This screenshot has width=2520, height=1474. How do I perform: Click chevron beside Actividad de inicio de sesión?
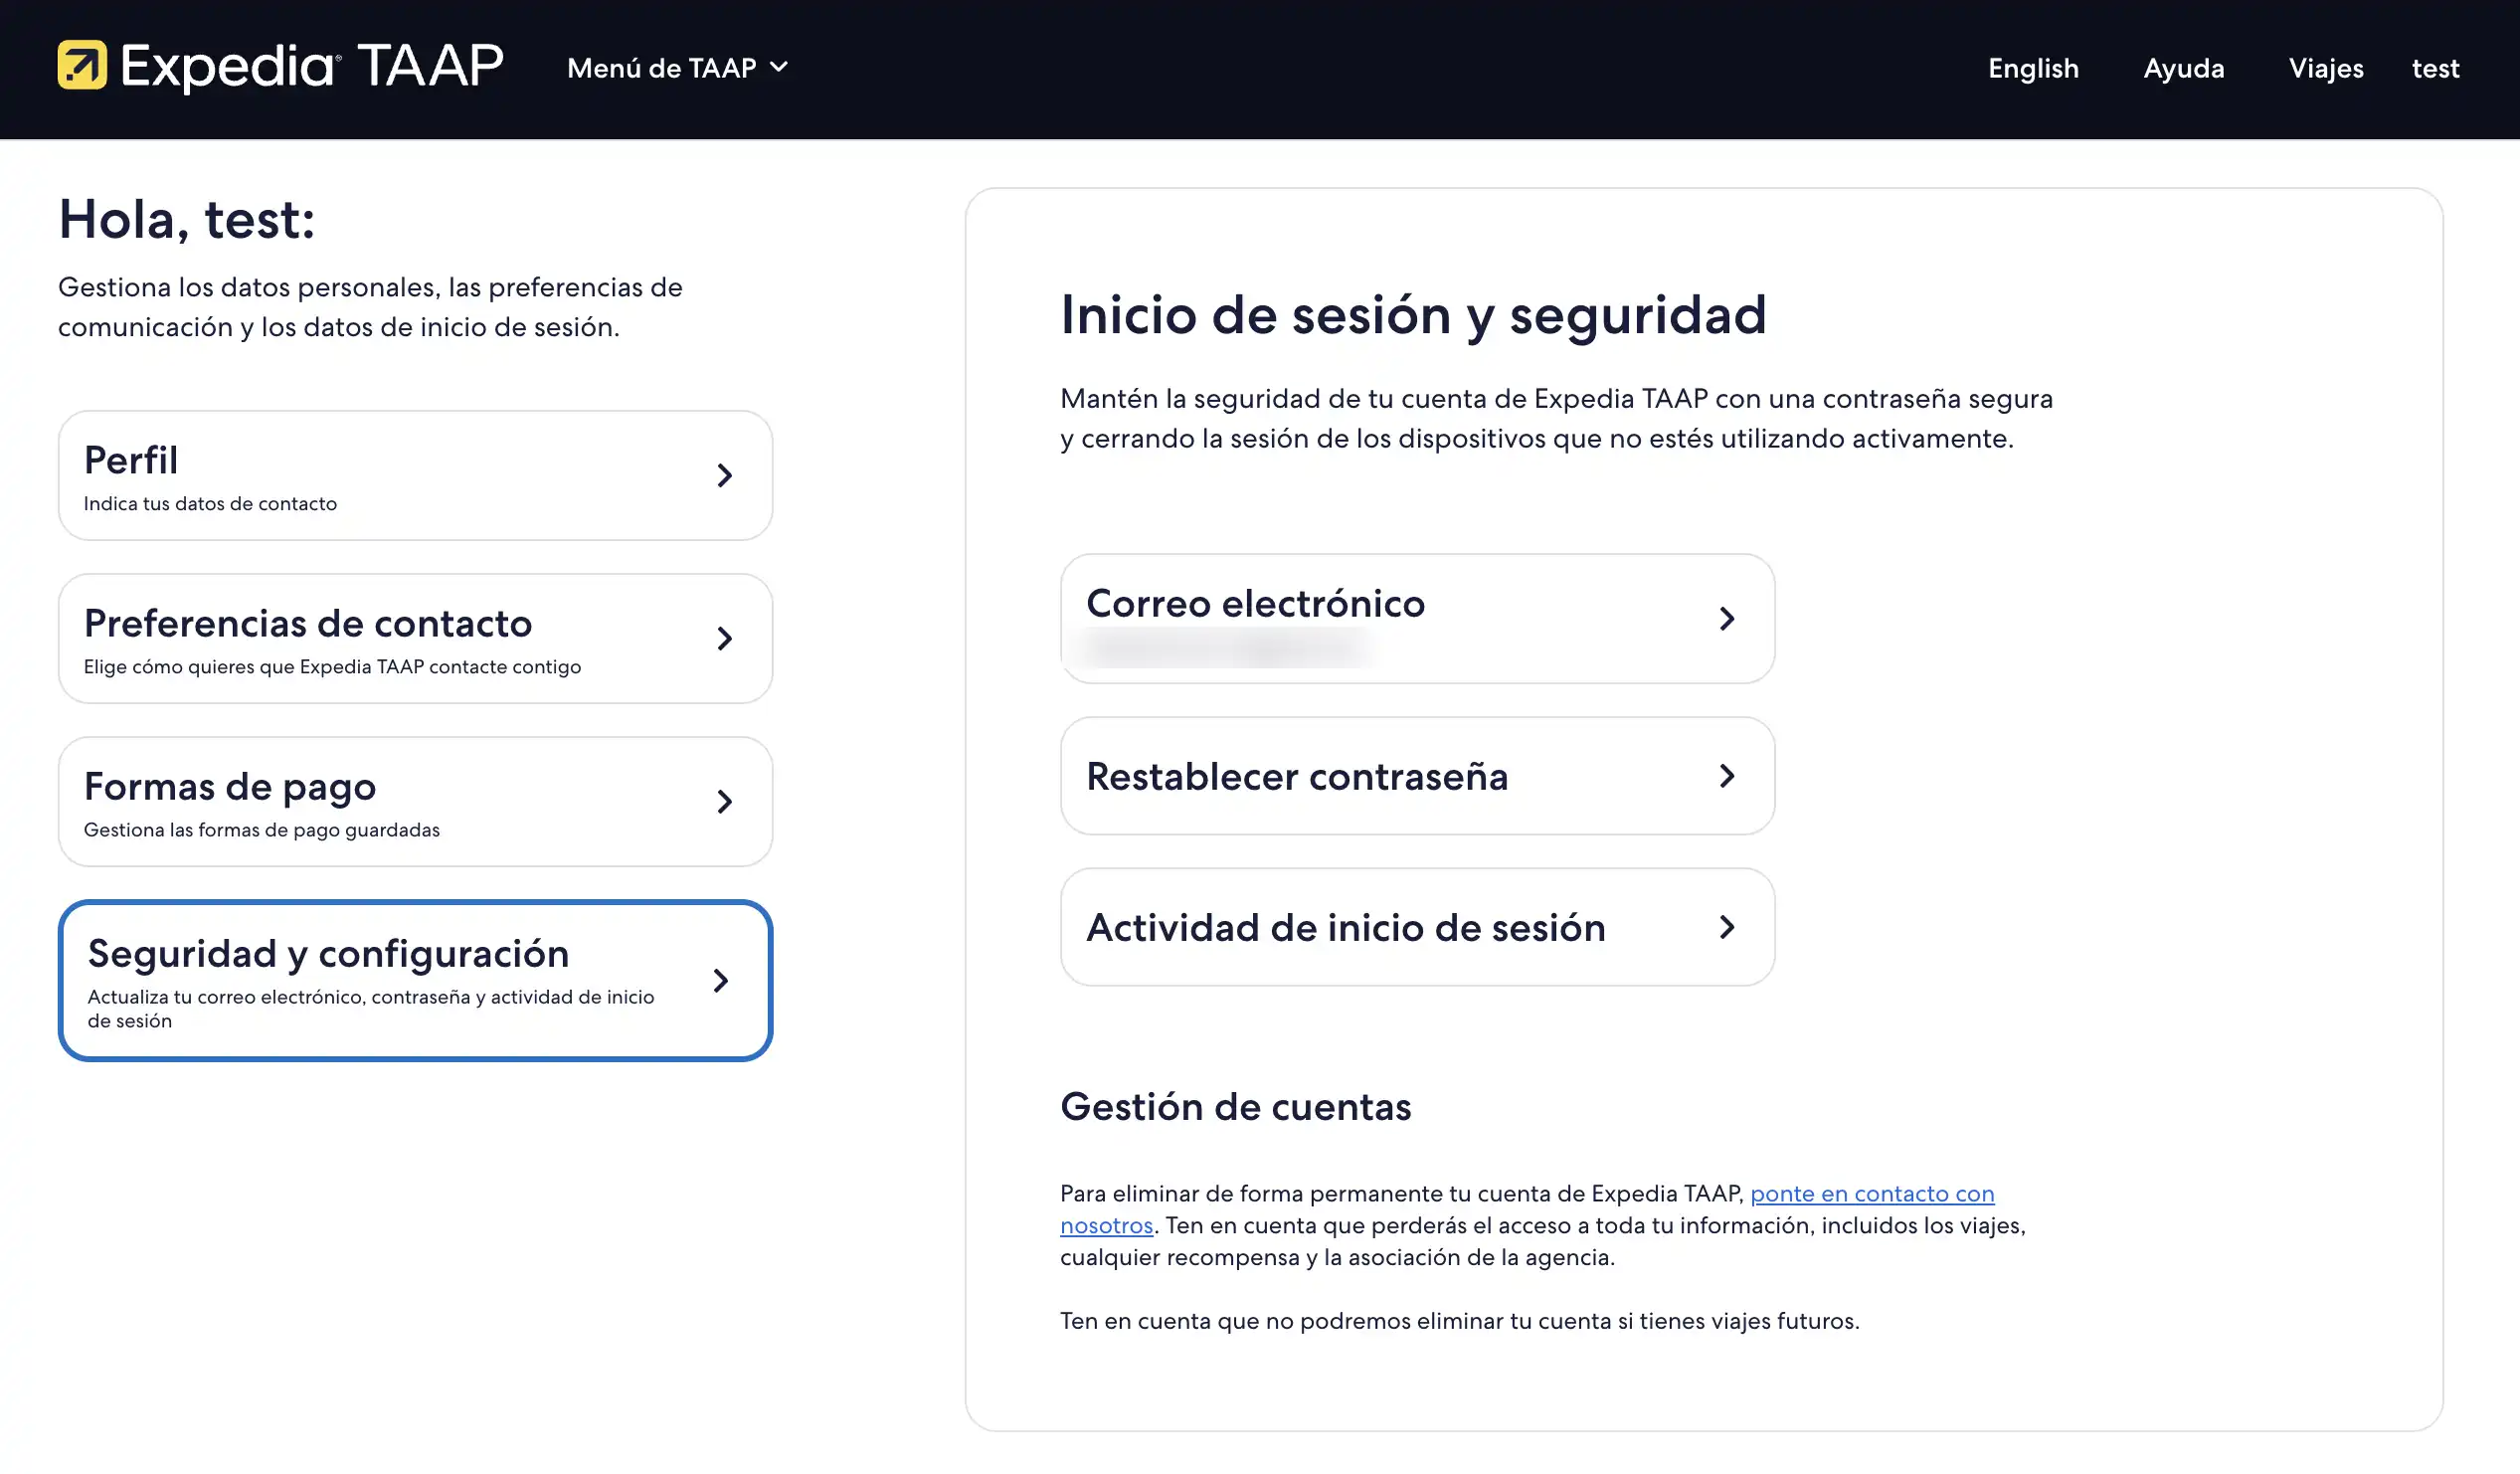pyautogui.click(x=1727, y=926)
